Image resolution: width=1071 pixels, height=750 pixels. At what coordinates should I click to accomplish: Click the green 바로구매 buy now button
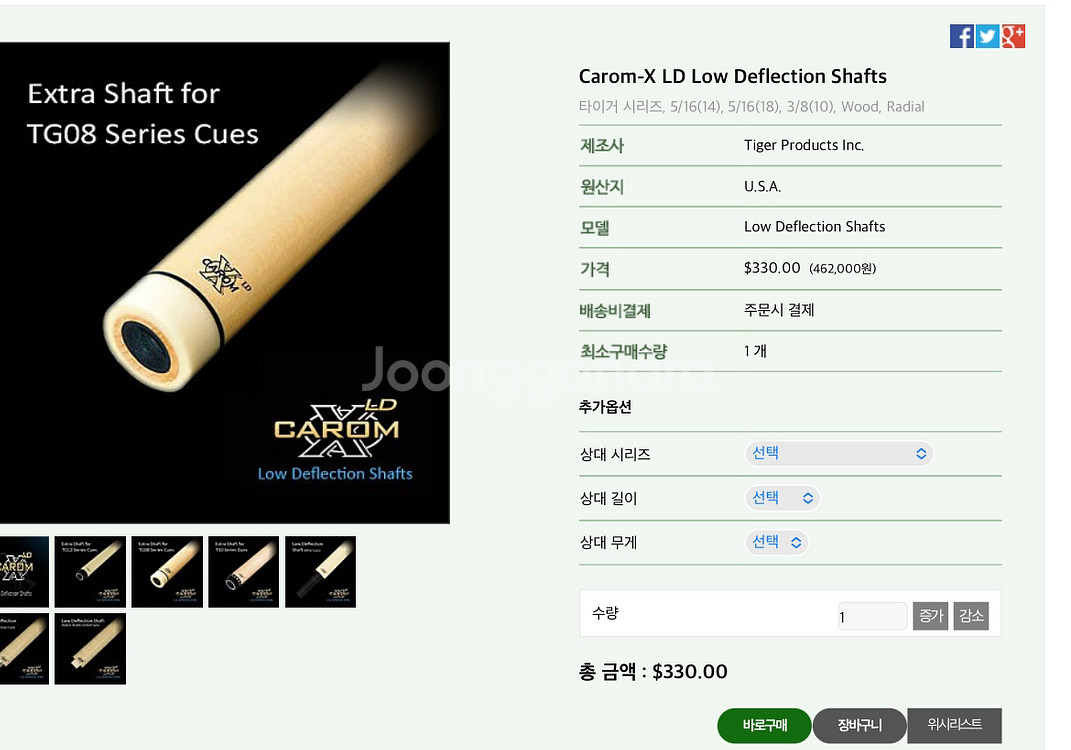tap(764, 725)
